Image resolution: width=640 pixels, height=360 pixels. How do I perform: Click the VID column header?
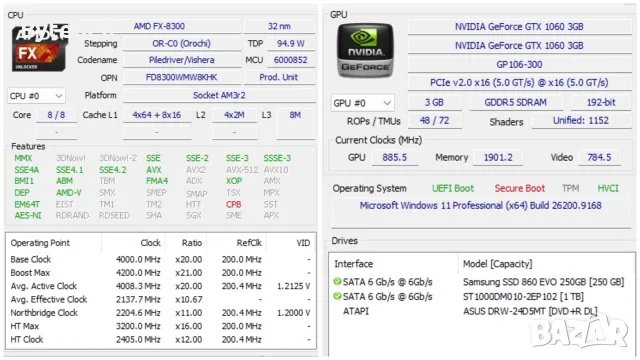point(303,243)
